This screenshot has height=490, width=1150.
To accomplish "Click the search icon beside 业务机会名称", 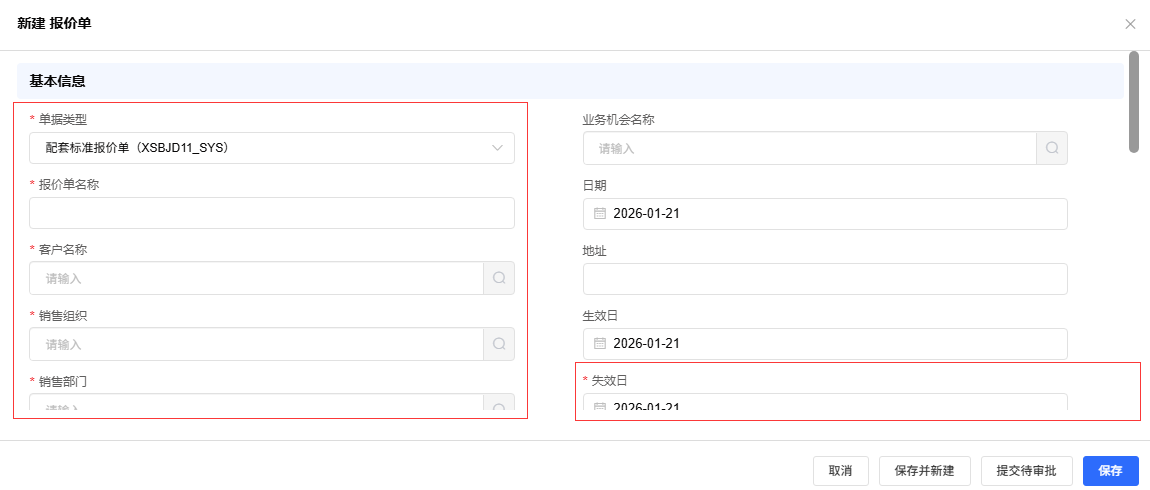I will (x=1052, y=148).
